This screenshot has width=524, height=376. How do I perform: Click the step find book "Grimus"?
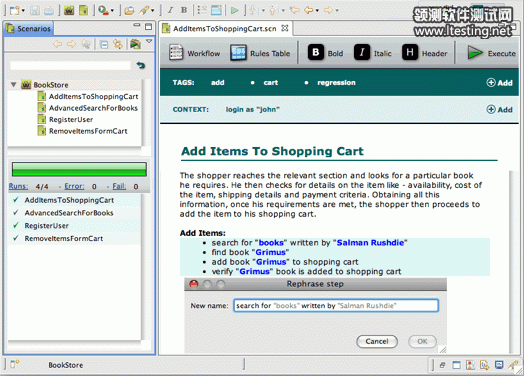(x=250, y=252)
